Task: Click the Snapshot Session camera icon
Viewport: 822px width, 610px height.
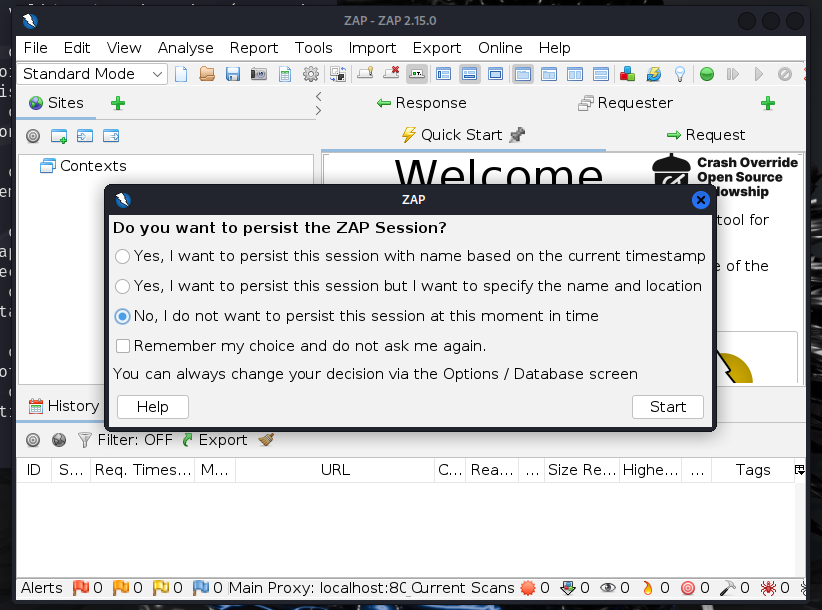Action: point(258,74)
